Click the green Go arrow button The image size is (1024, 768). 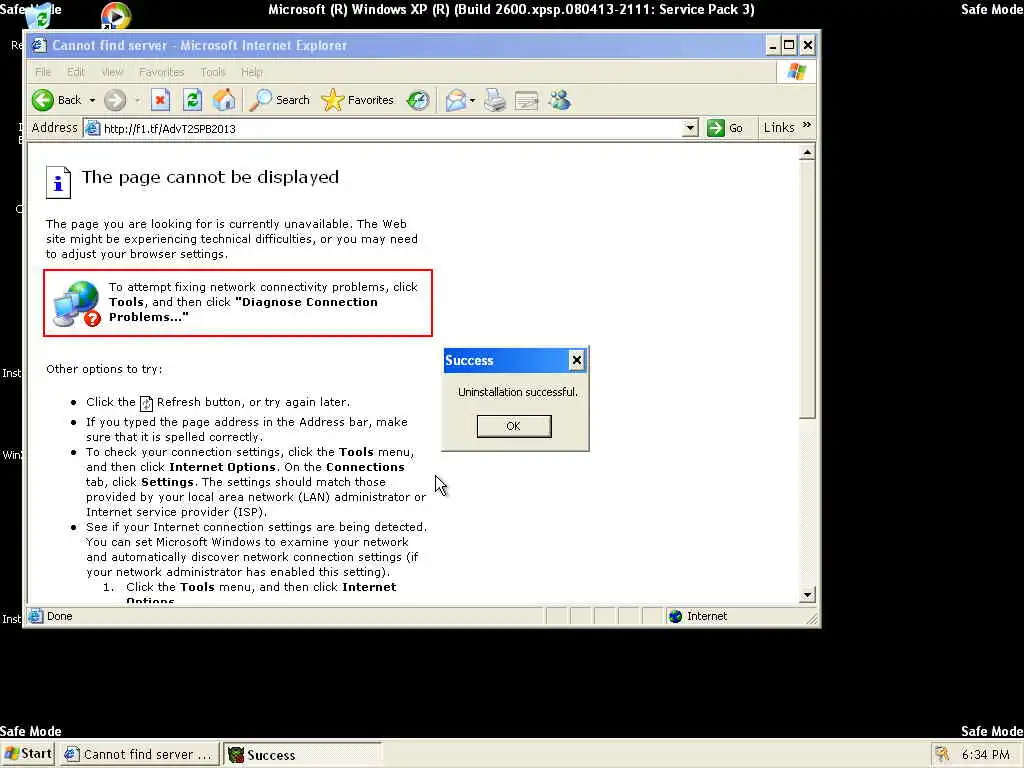pyautogui.click(x=716, y=127)
